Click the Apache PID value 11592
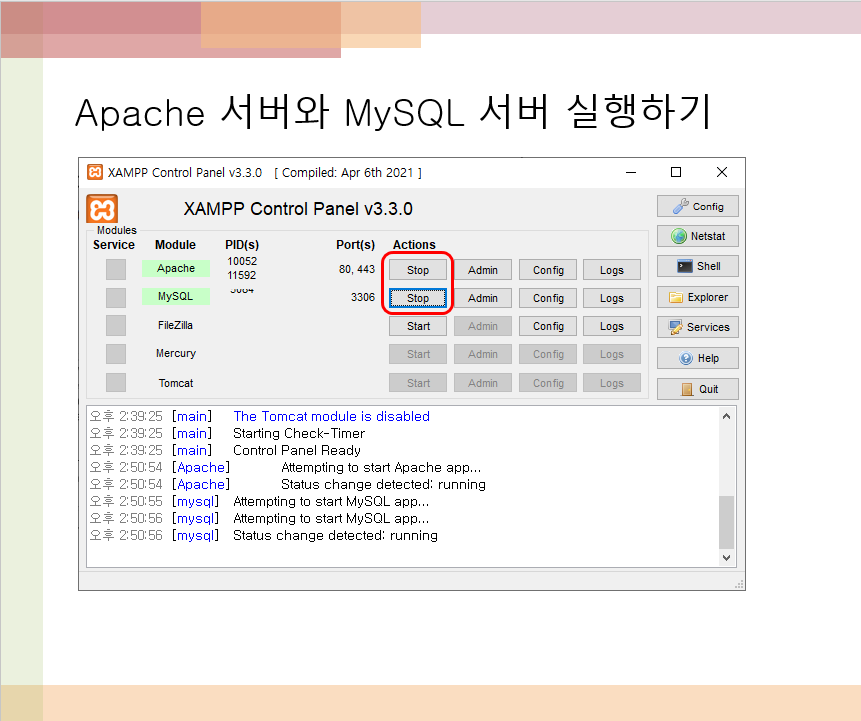This screenshot has height=721, width=861. pos(242,275)
